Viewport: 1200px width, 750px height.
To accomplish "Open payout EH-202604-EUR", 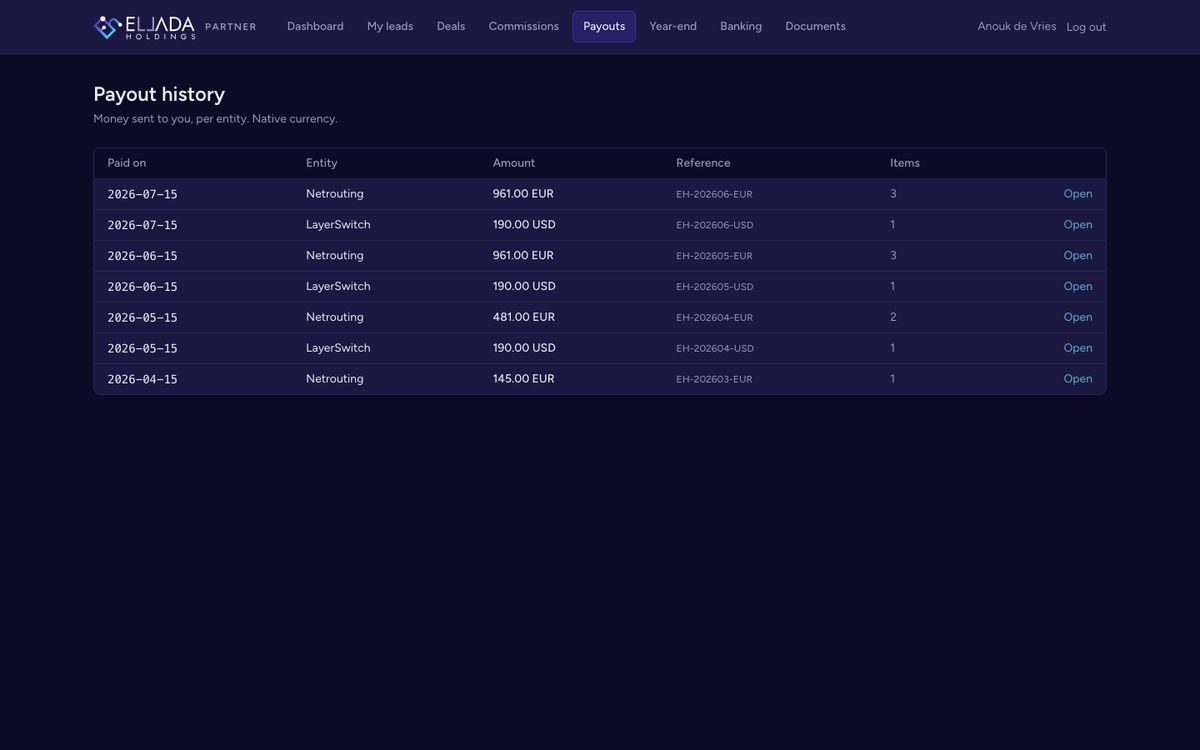I will point(1078,318).
